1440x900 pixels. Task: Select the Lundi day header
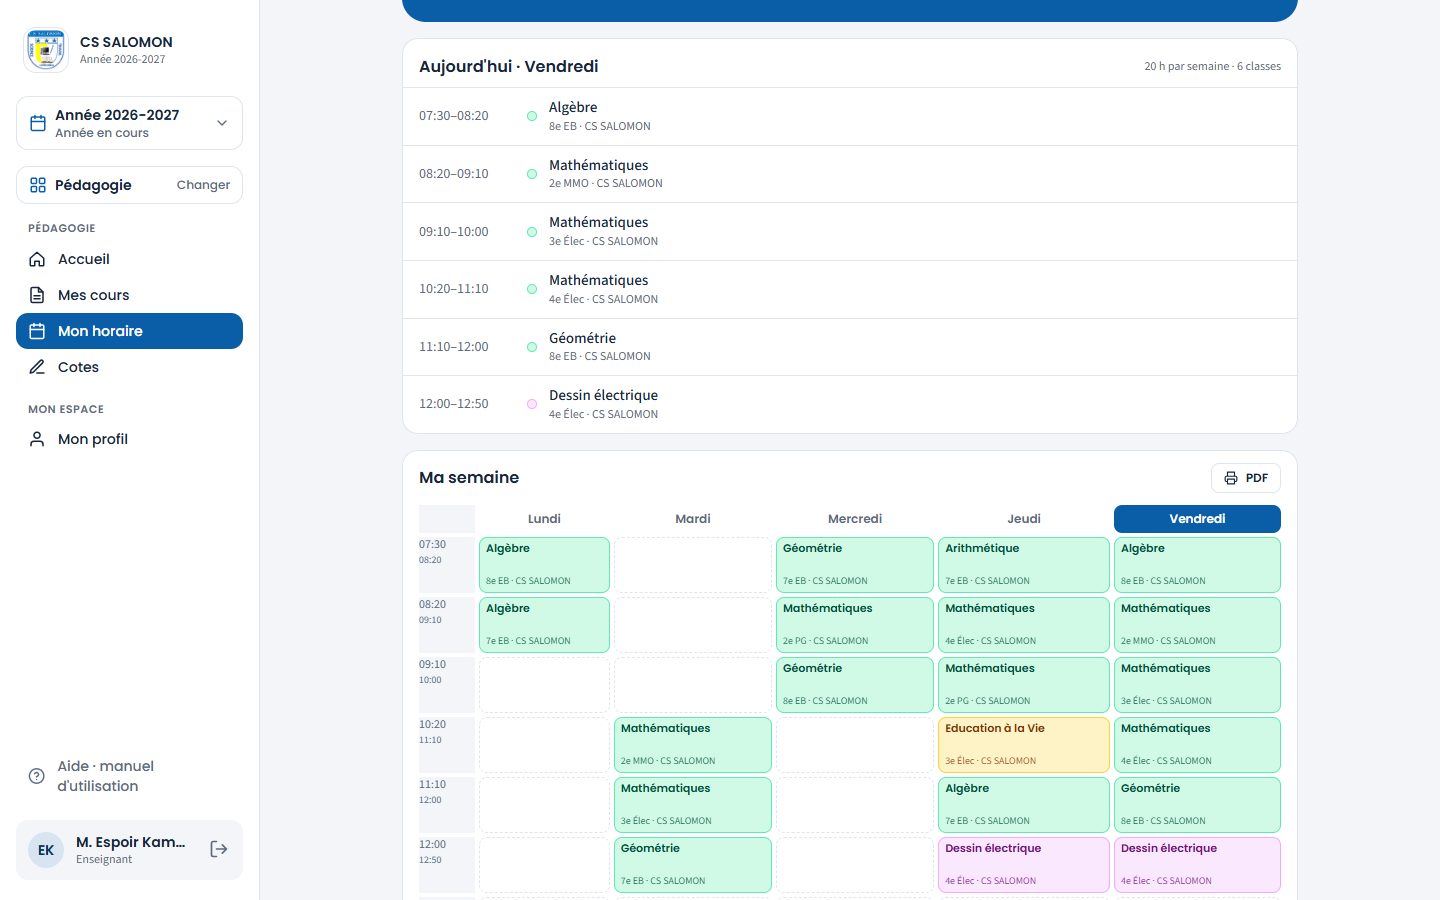point(544,519)
